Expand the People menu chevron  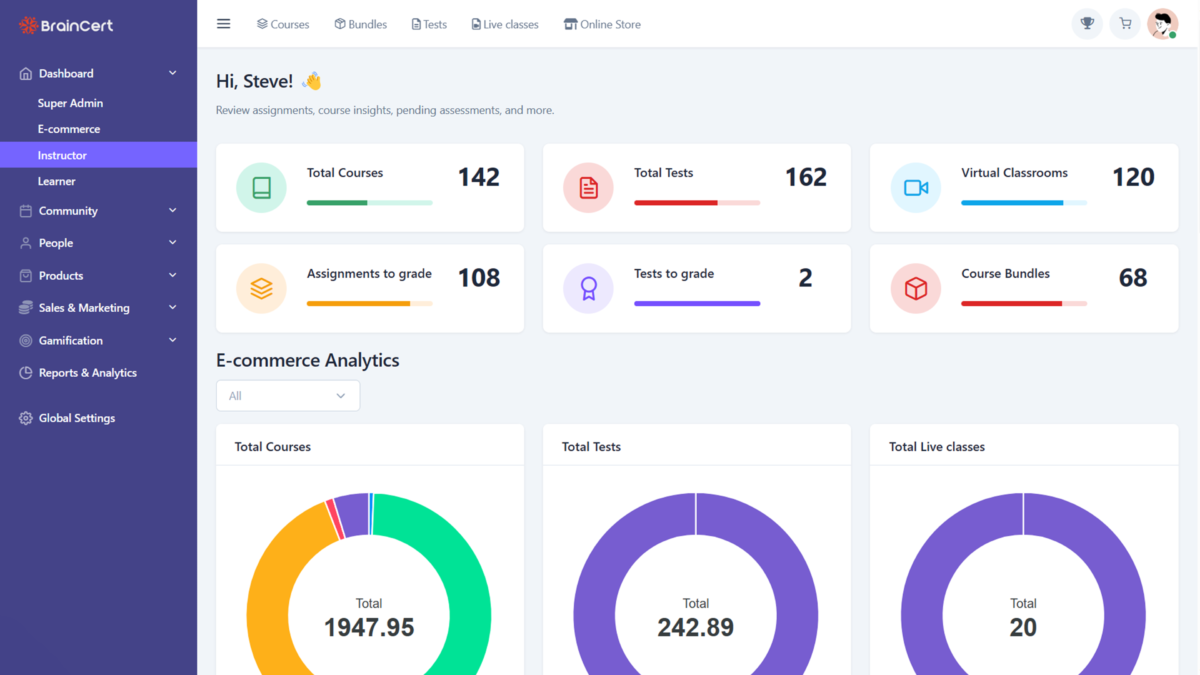173,243
